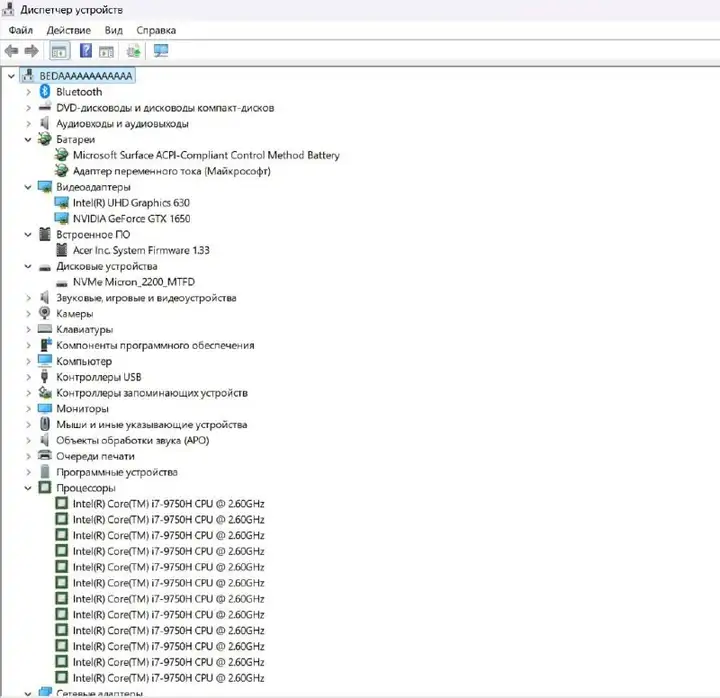Open the Help question mark icon
Screen dimensions: 720x698
pyautogui.click(x=86, y=51)
